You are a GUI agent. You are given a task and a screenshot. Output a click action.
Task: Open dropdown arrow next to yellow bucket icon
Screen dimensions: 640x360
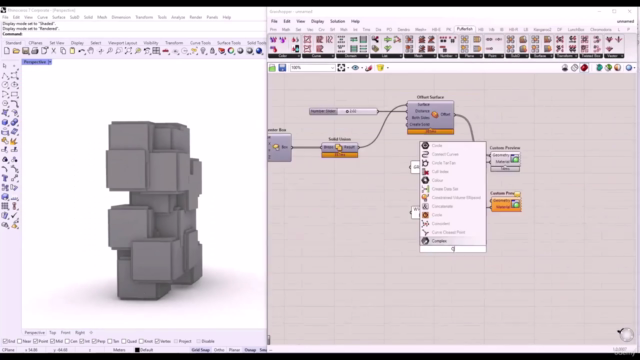[387, 68]
